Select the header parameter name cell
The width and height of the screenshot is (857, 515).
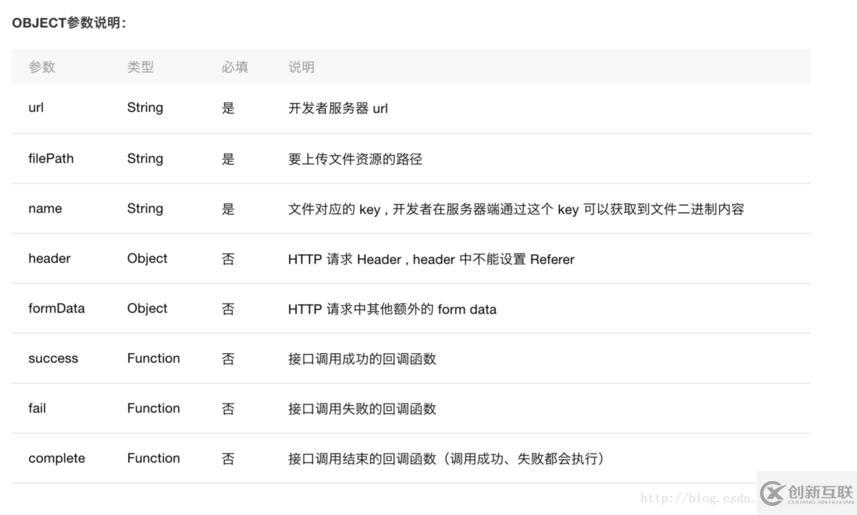pos(49,258)
